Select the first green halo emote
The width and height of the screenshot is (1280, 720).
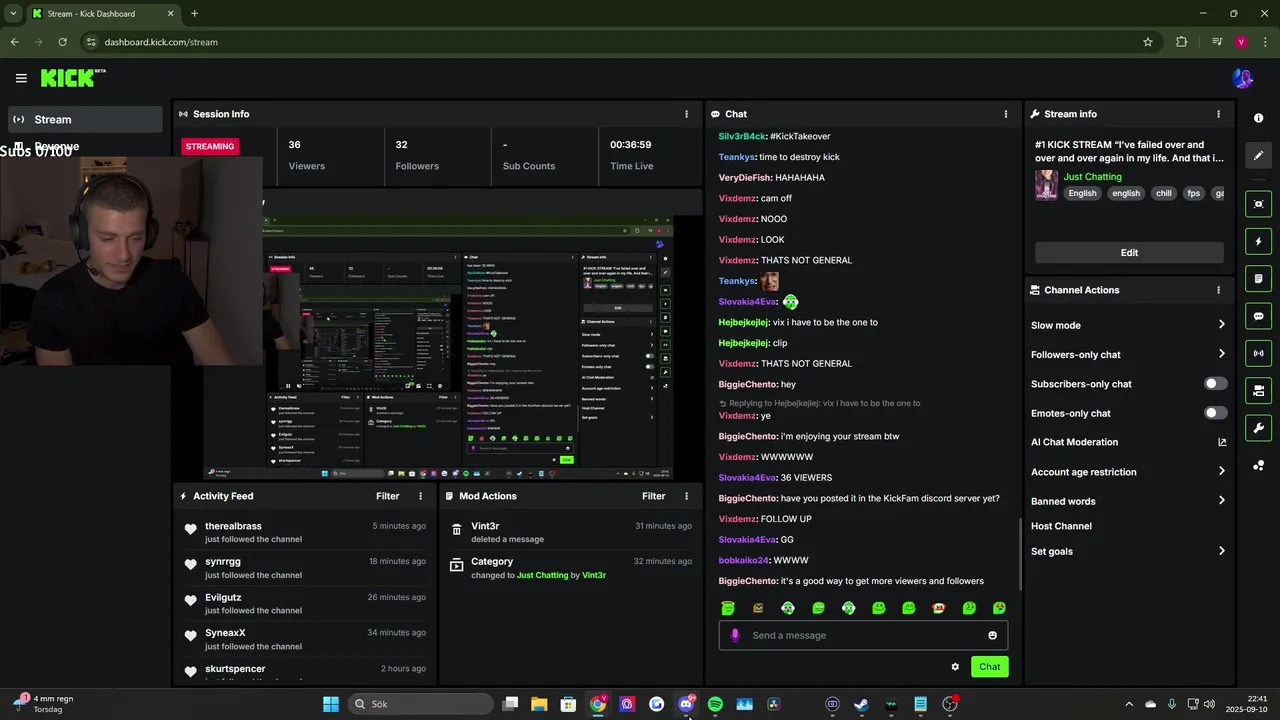(728, 608)
